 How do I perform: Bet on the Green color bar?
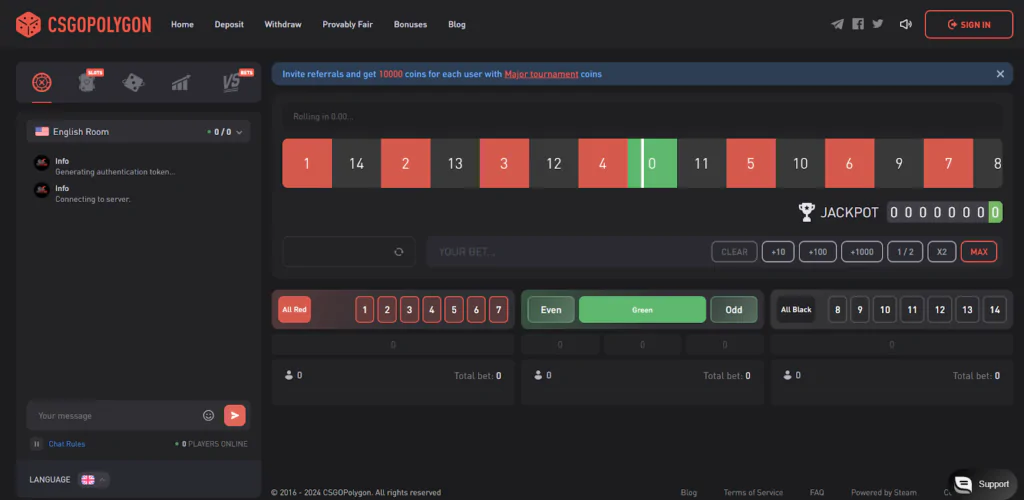[x=642, y=310]
